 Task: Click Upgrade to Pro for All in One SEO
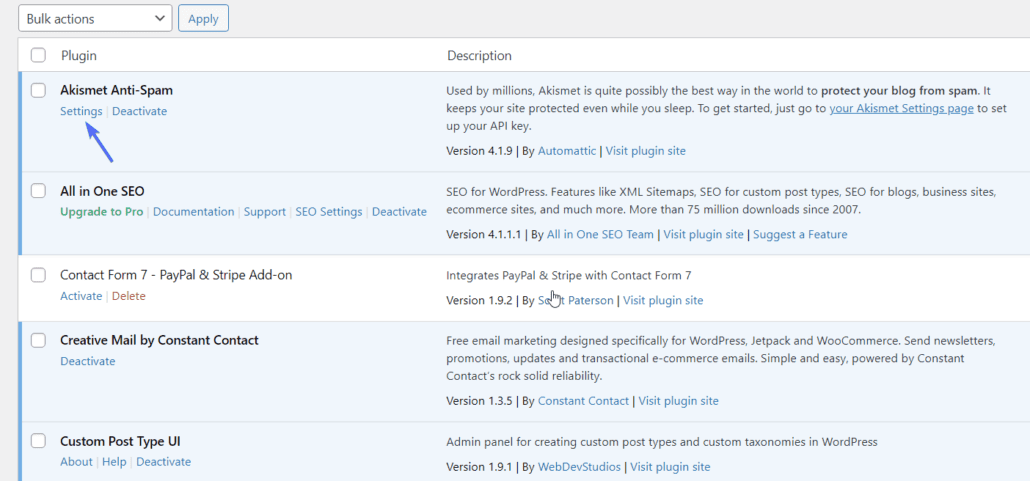102,212
